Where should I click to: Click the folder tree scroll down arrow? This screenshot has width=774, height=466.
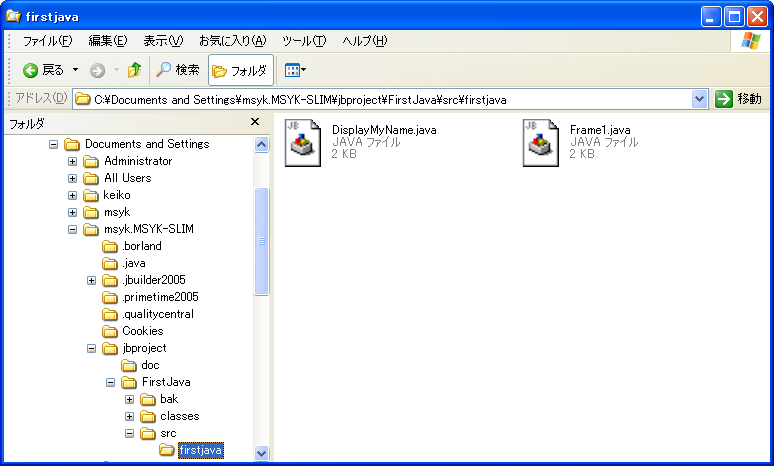coord(262,453)
